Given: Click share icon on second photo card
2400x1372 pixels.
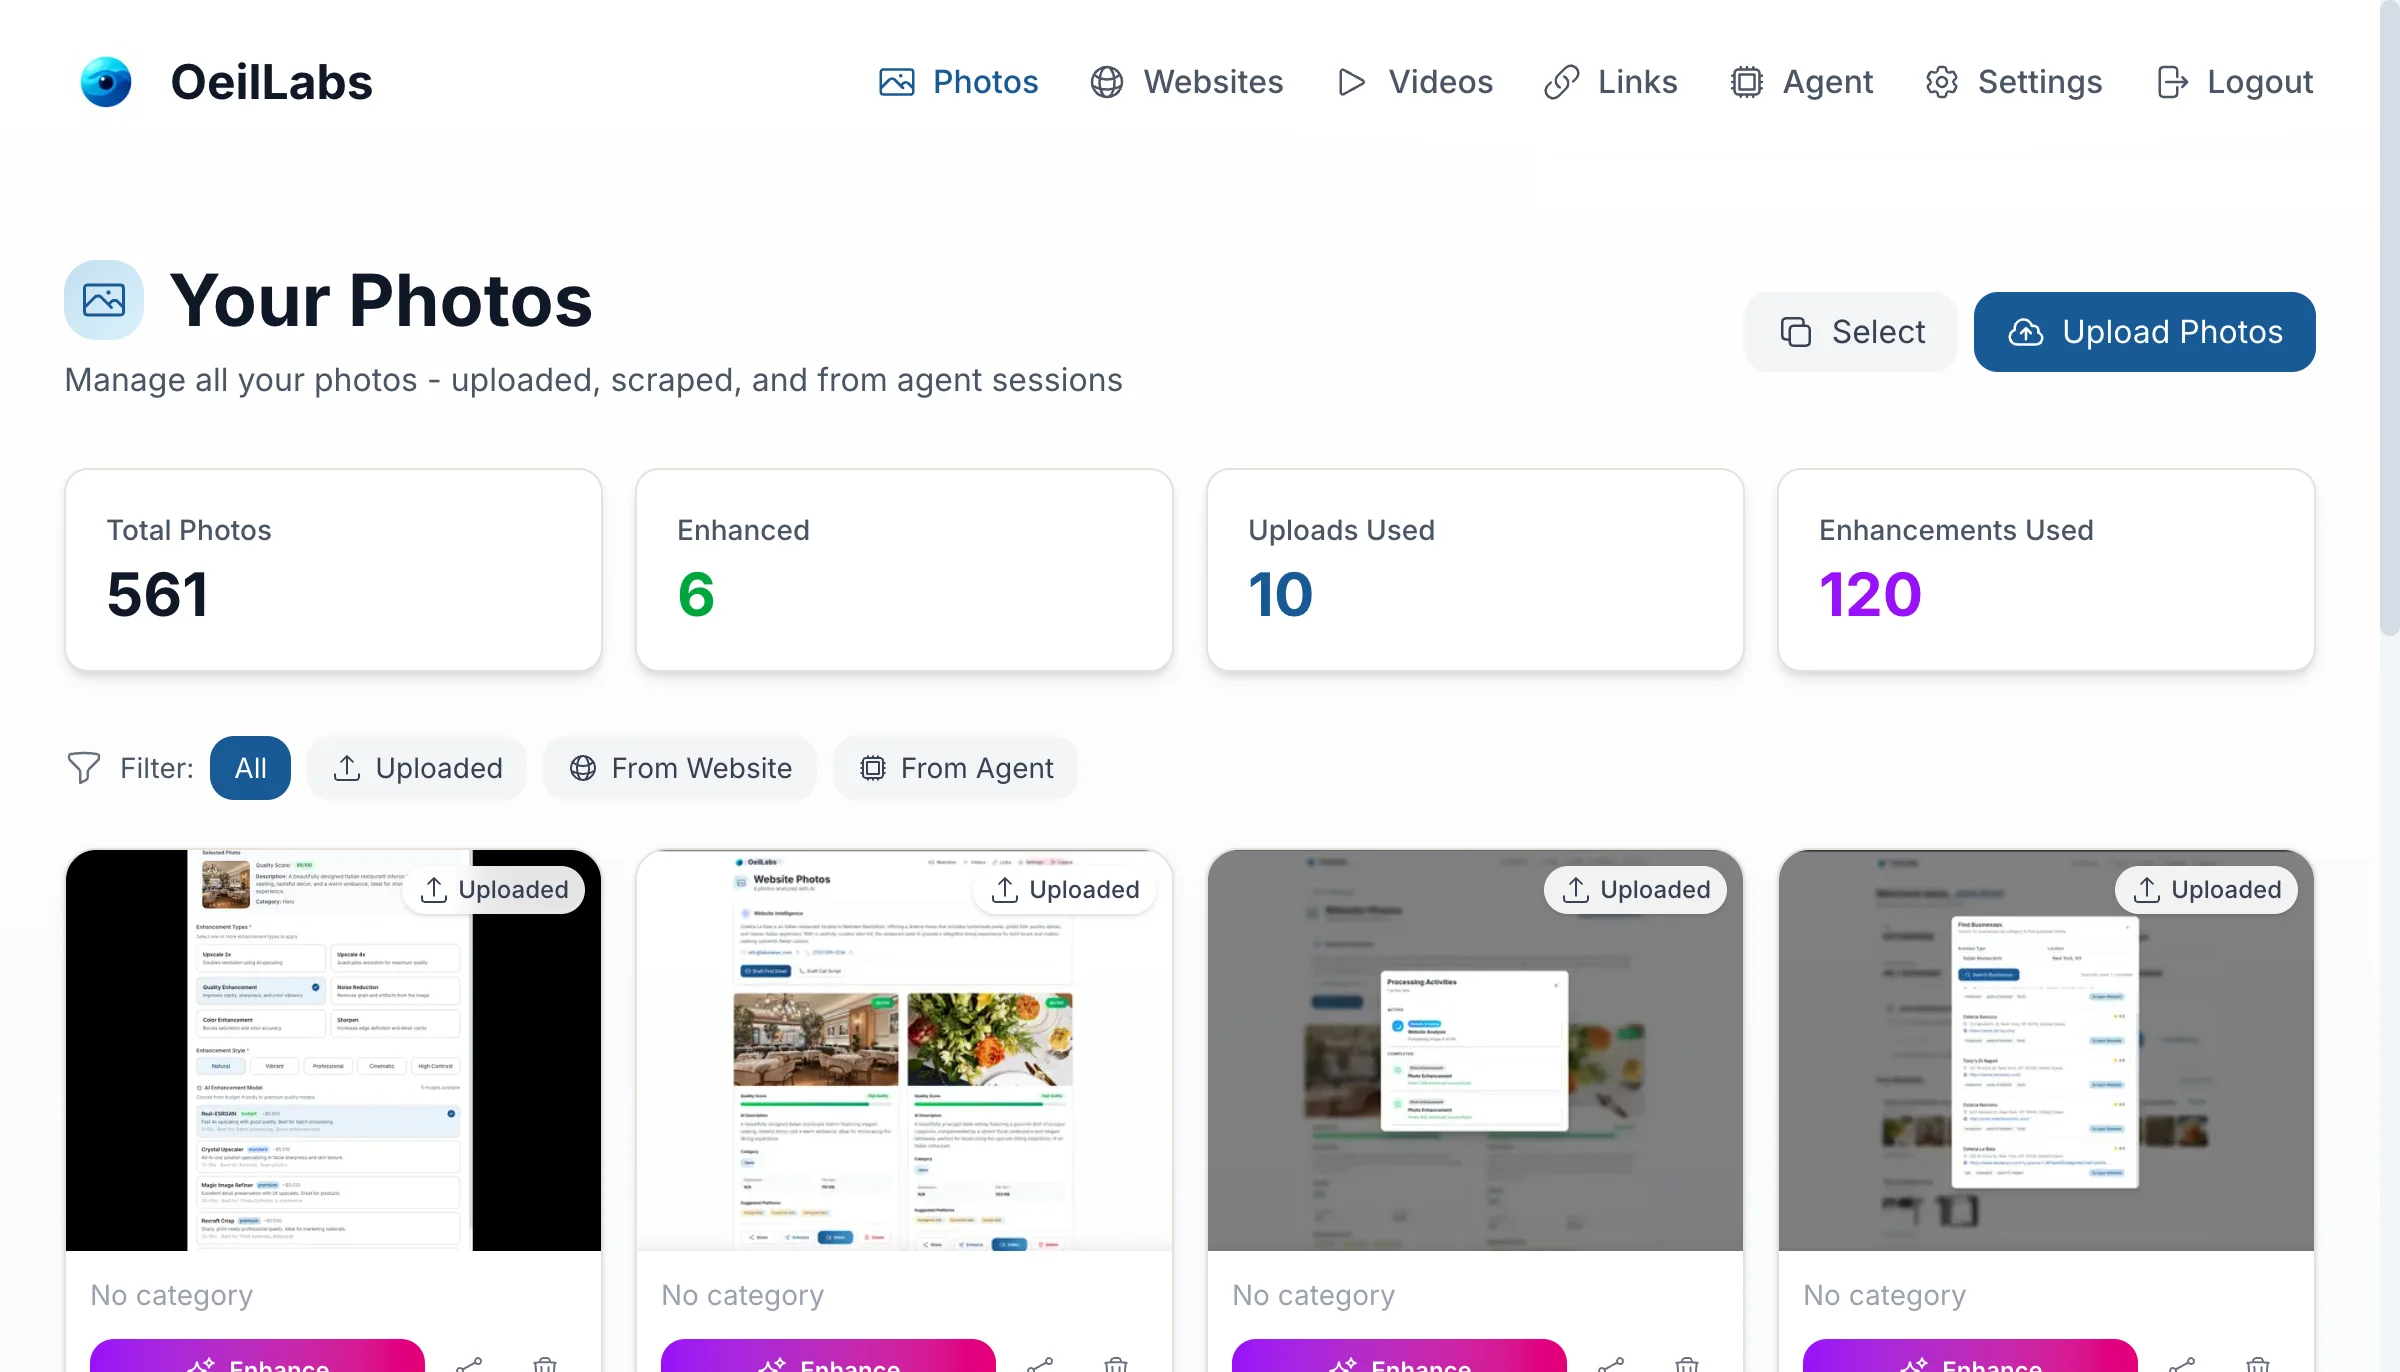Looking at the screenshot, I should [x=1040, y=1363].
